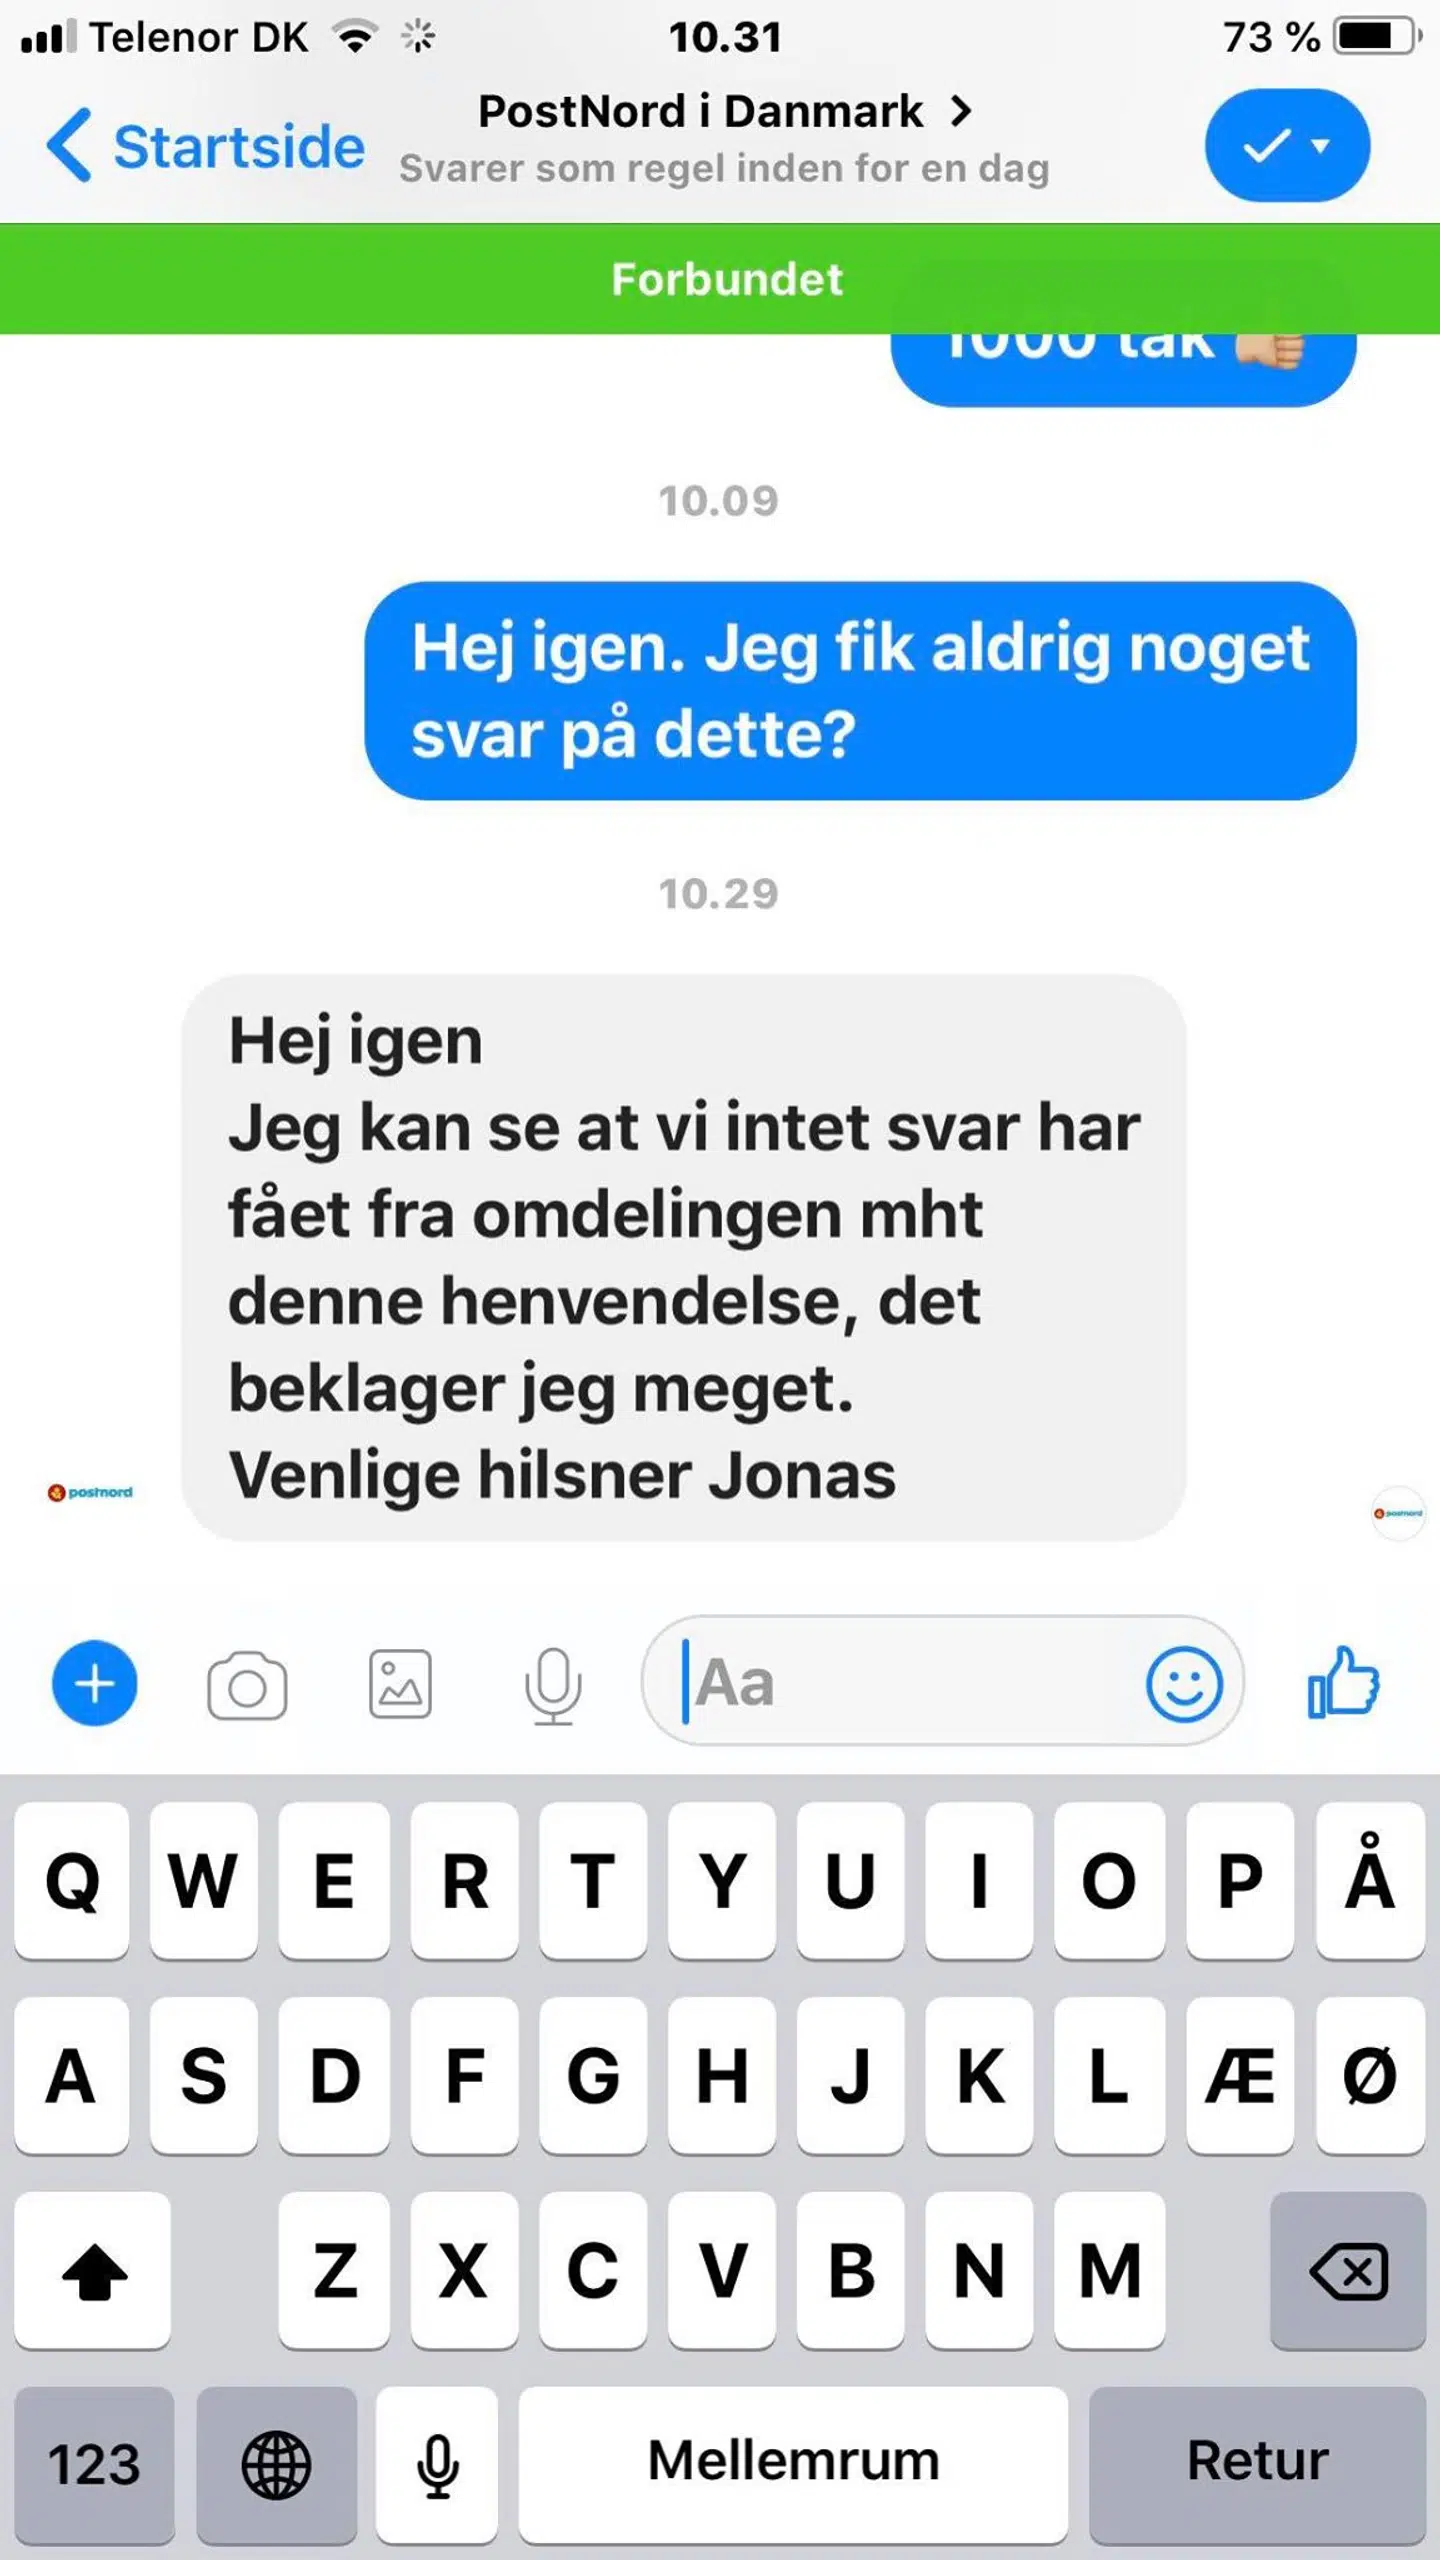Open the emoji smiley picker

pos(1184,1684)
